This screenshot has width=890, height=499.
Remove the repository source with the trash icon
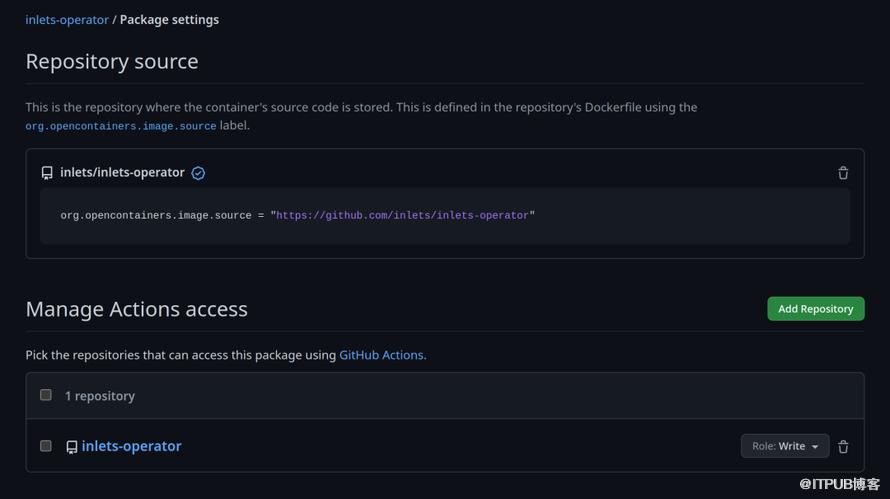[843, 173]
